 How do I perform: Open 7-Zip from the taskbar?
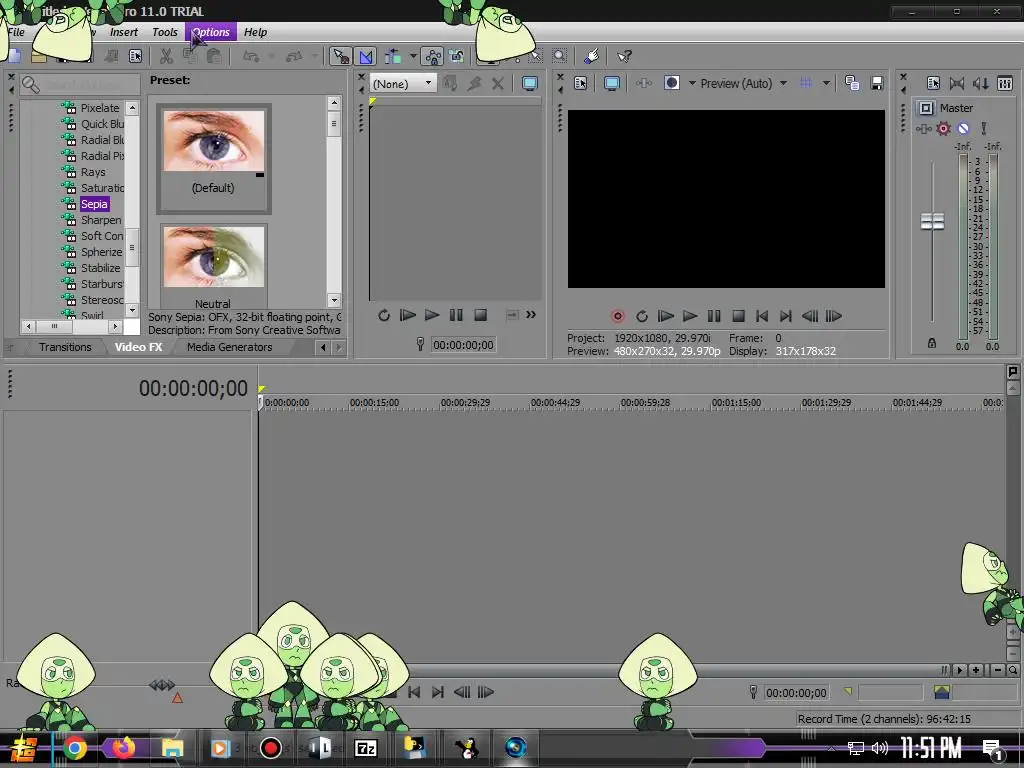366,748
